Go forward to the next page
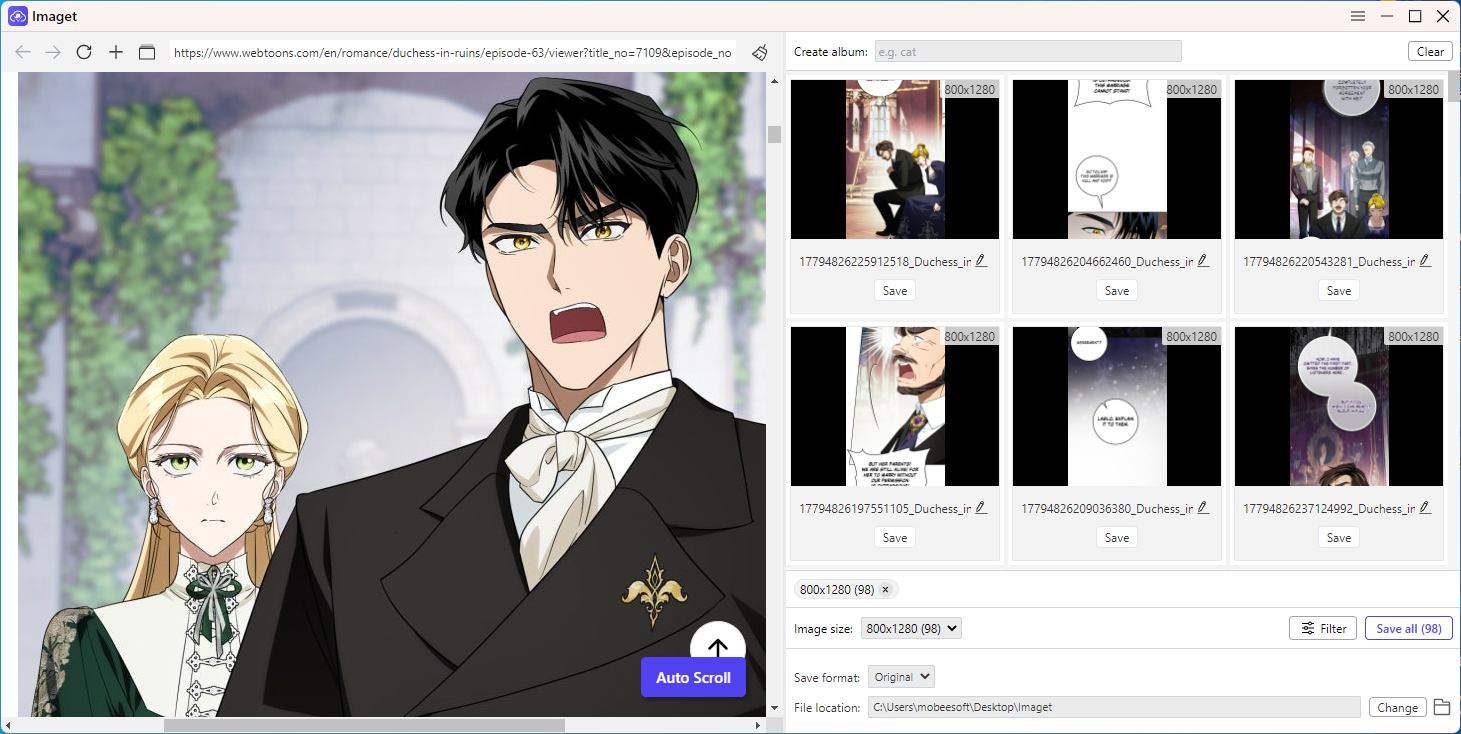This screenshot has height=734, width=1461. coord(53,52)
